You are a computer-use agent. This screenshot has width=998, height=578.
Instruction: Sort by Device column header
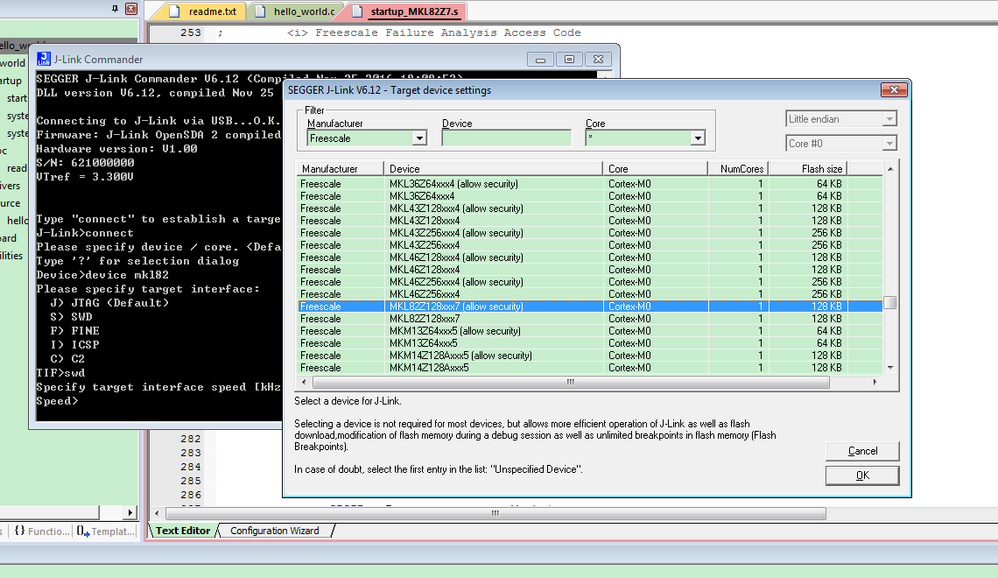click(x=493, y=169)
